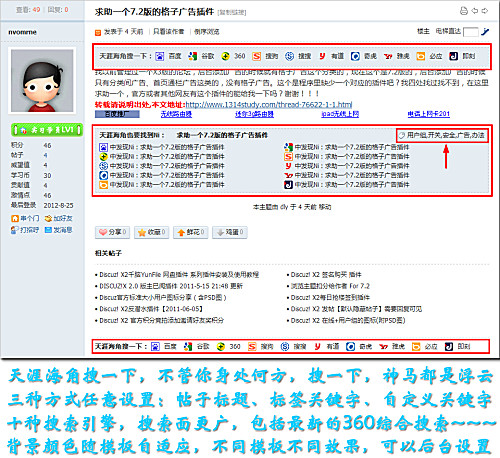The image size is (500, 458).
Task: Click the floor jump input field
Action: point(470,32)
